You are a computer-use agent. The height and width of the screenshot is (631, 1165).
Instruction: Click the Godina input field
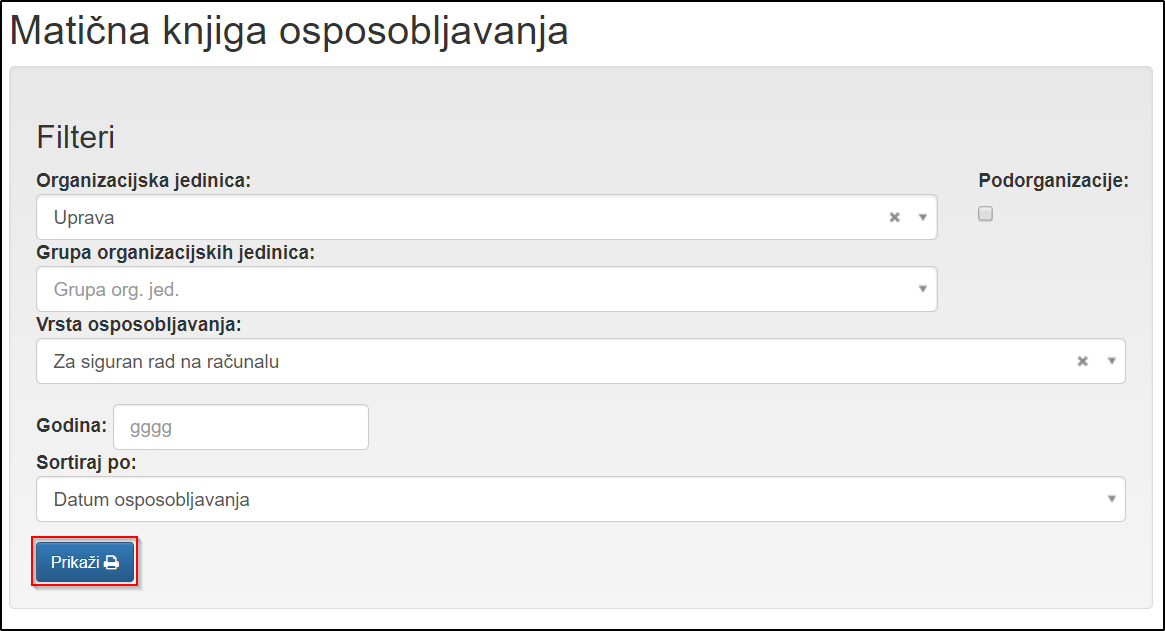click(240, 426)
